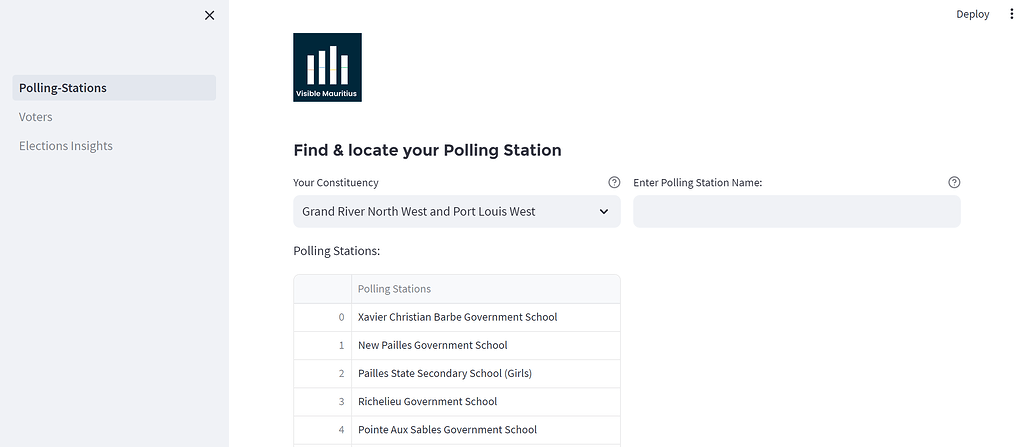
Task: Select Xavier Christian Barbe Government School row
Action: coord(457,317)
